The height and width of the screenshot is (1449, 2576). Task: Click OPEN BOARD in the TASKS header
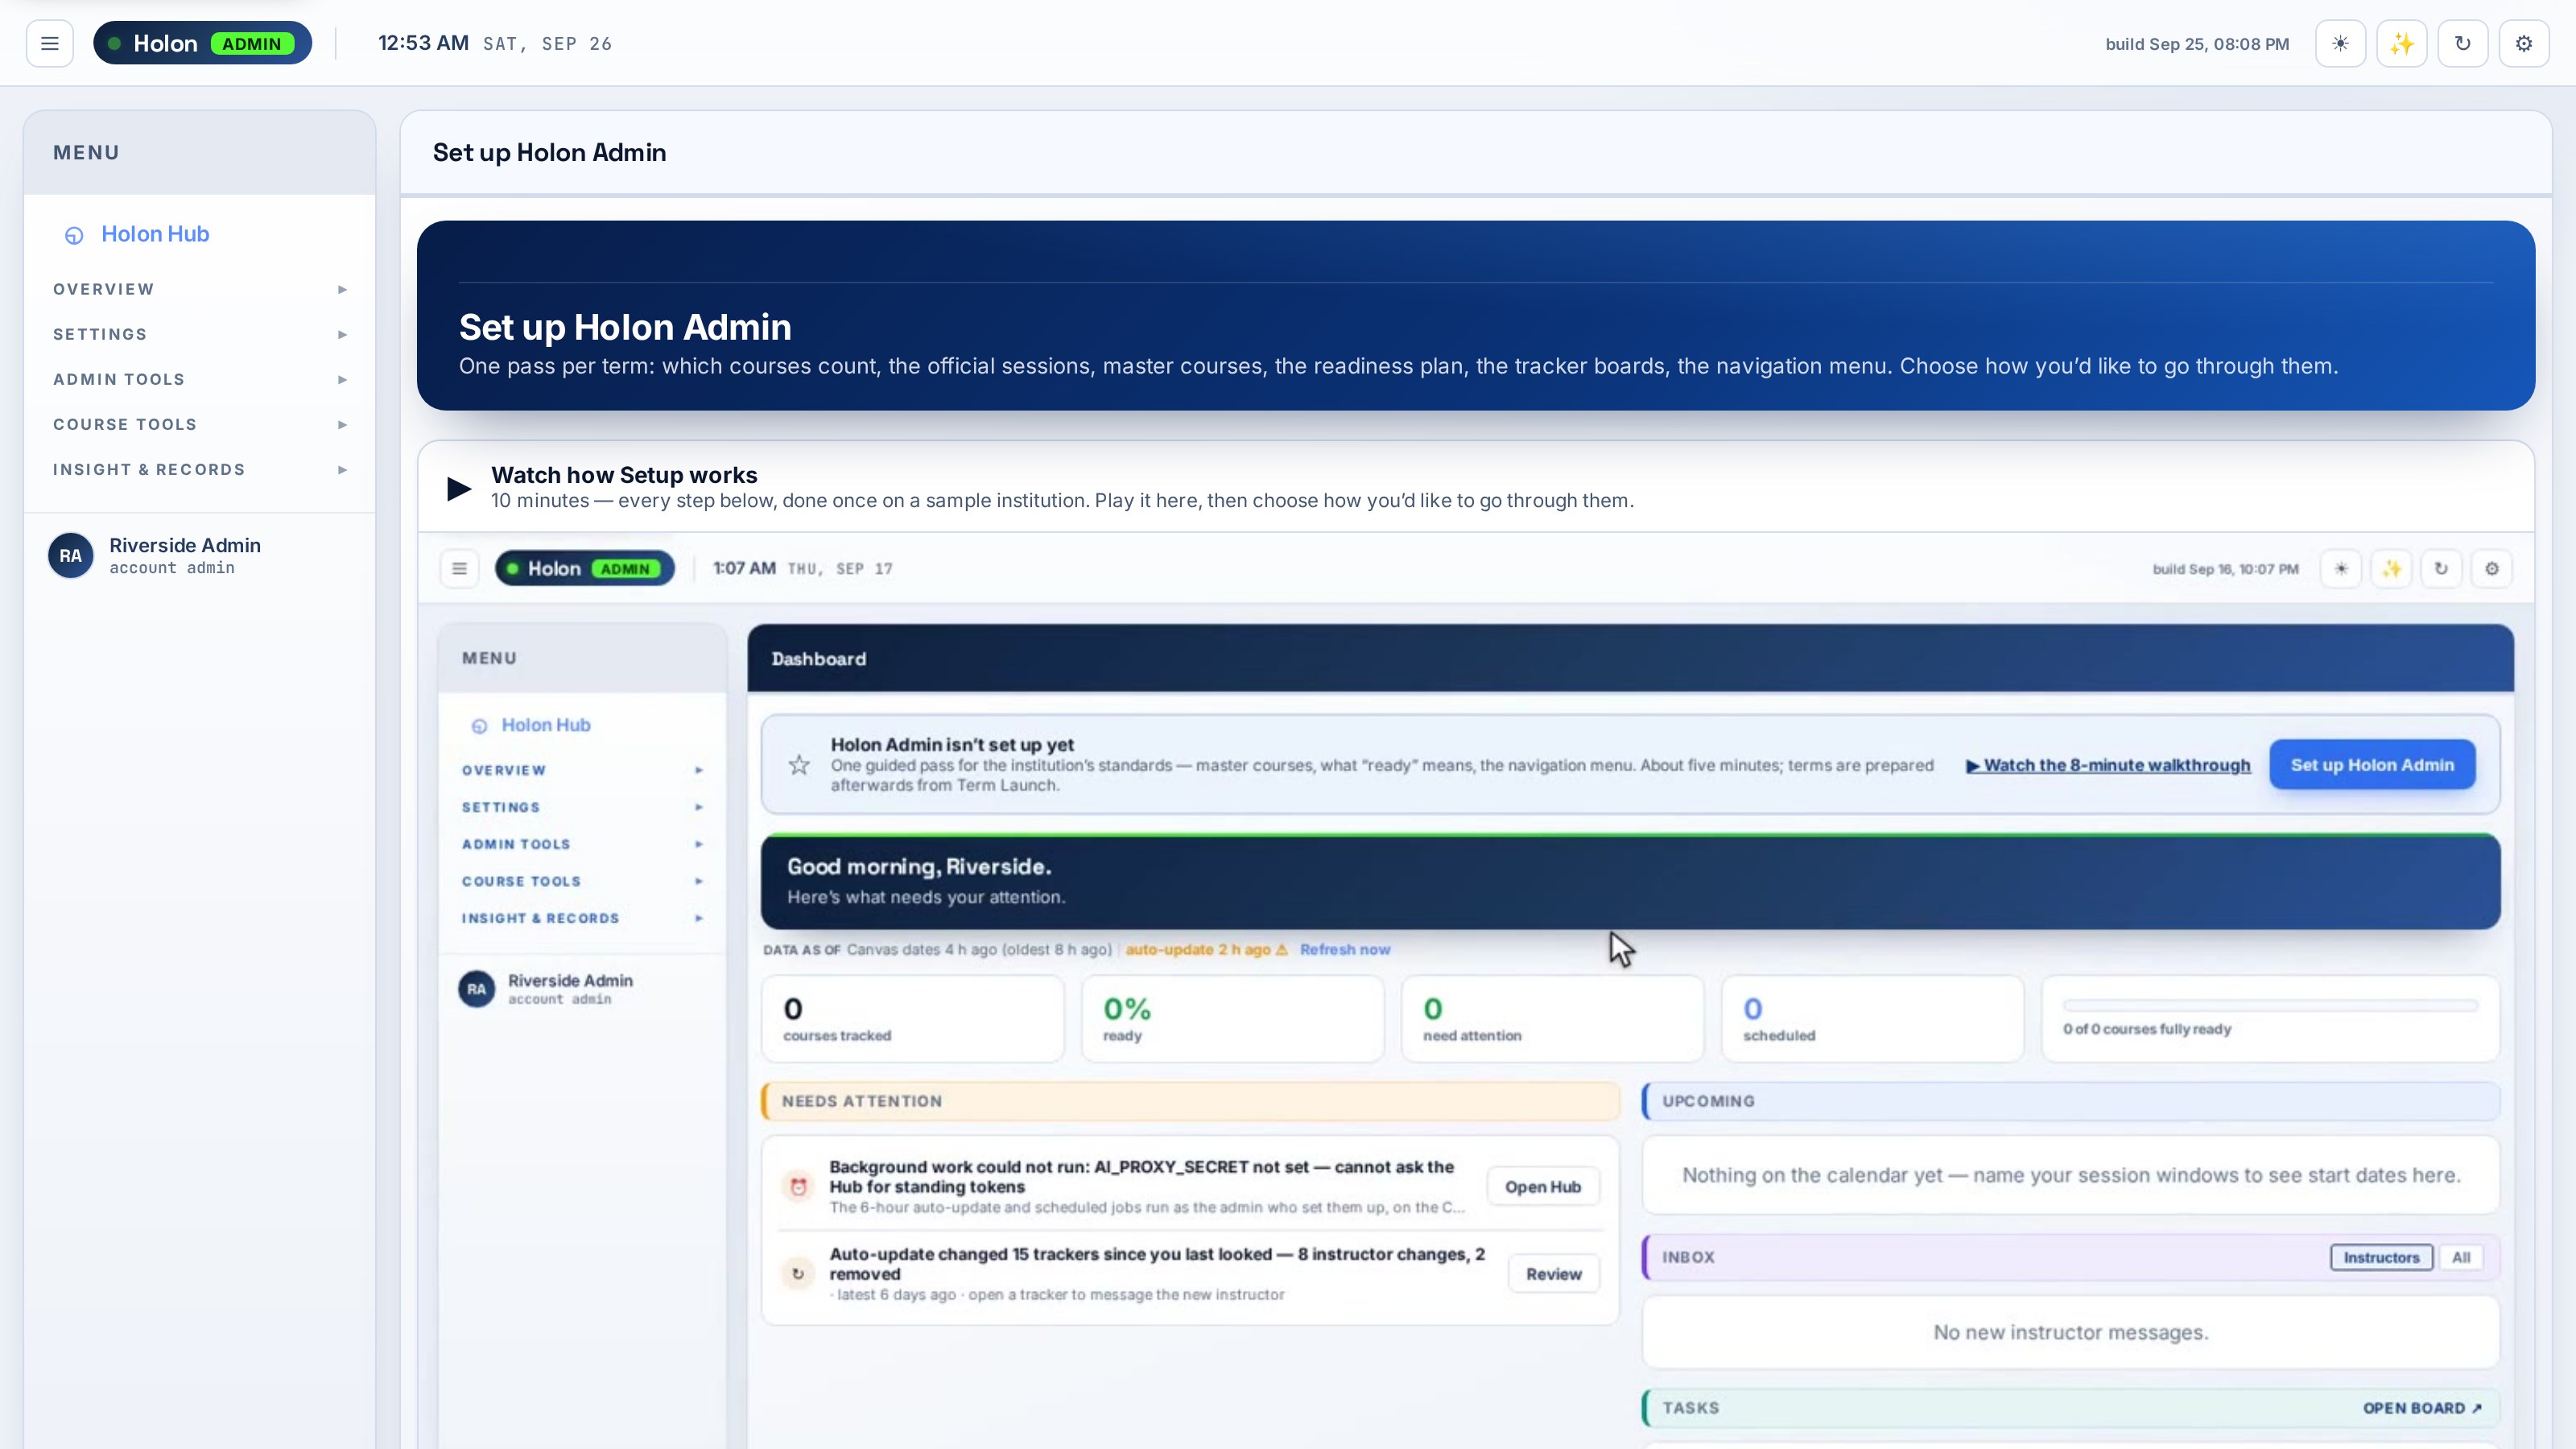coord(2422,1408)
